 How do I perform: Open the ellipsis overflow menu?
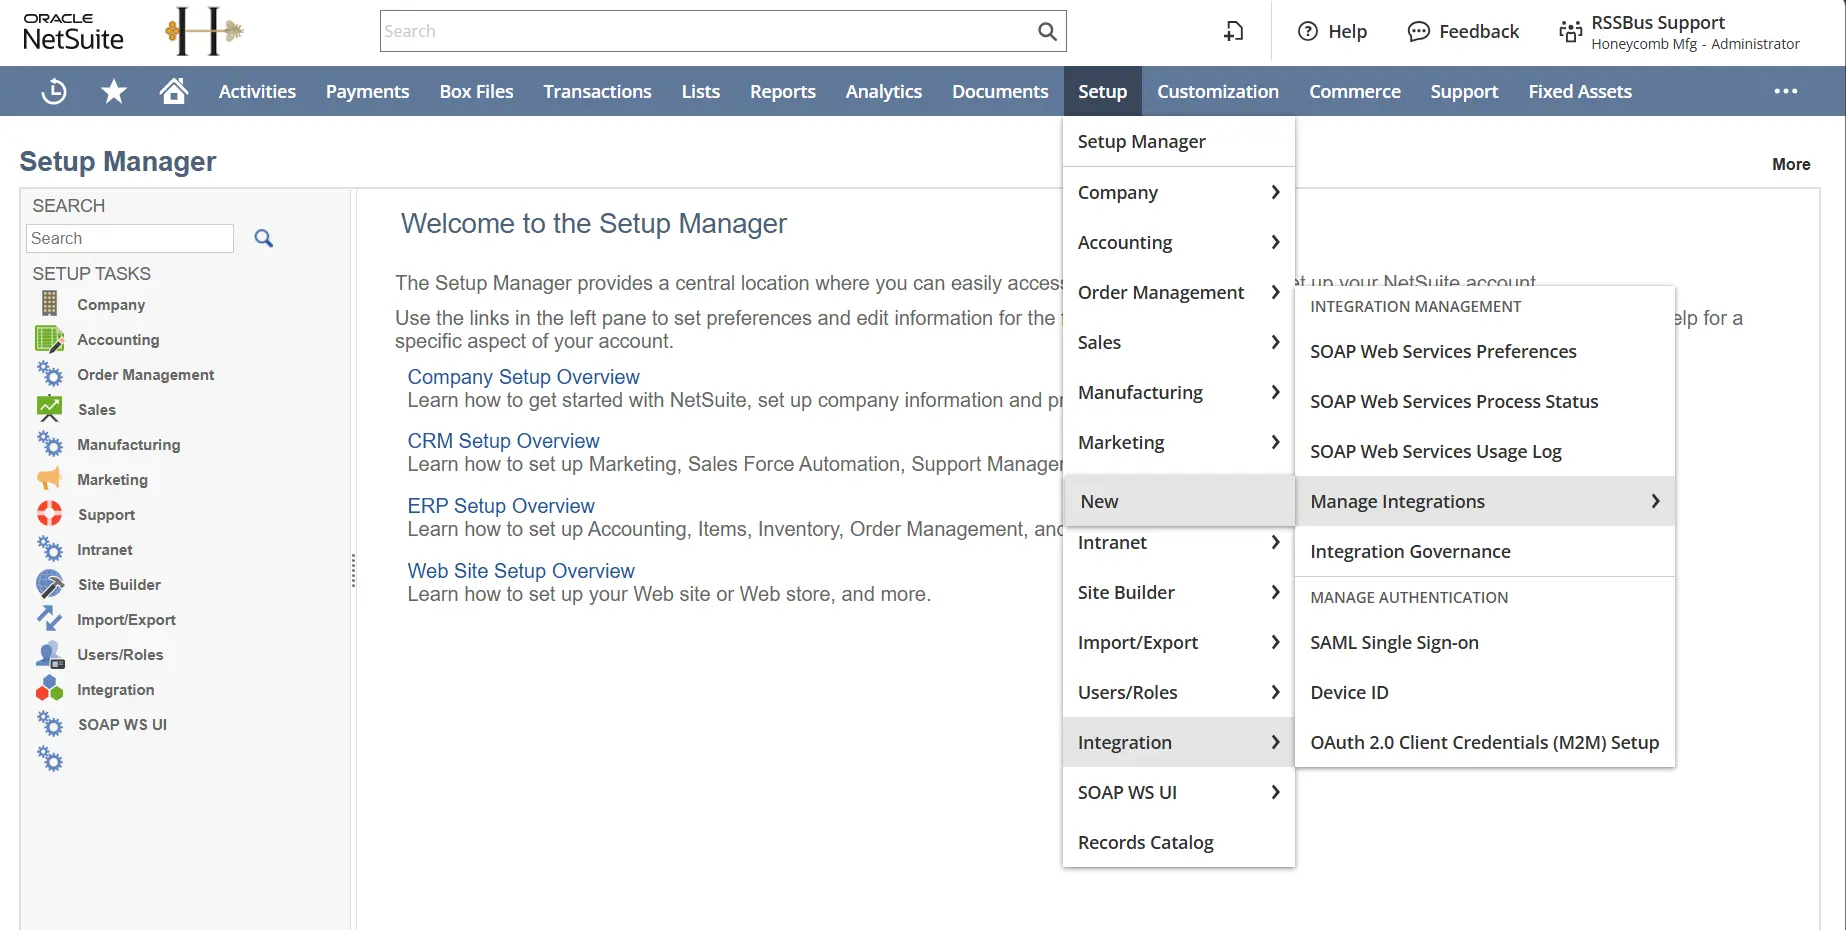[x=1784, y=91]
